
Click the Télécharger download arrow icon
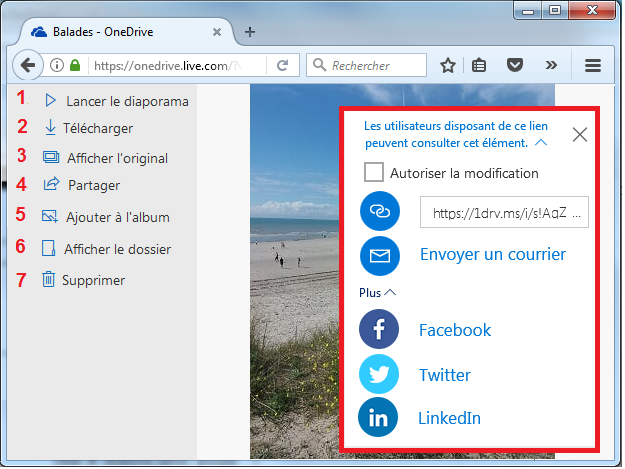pyautogui.click(x=50, y=128)
